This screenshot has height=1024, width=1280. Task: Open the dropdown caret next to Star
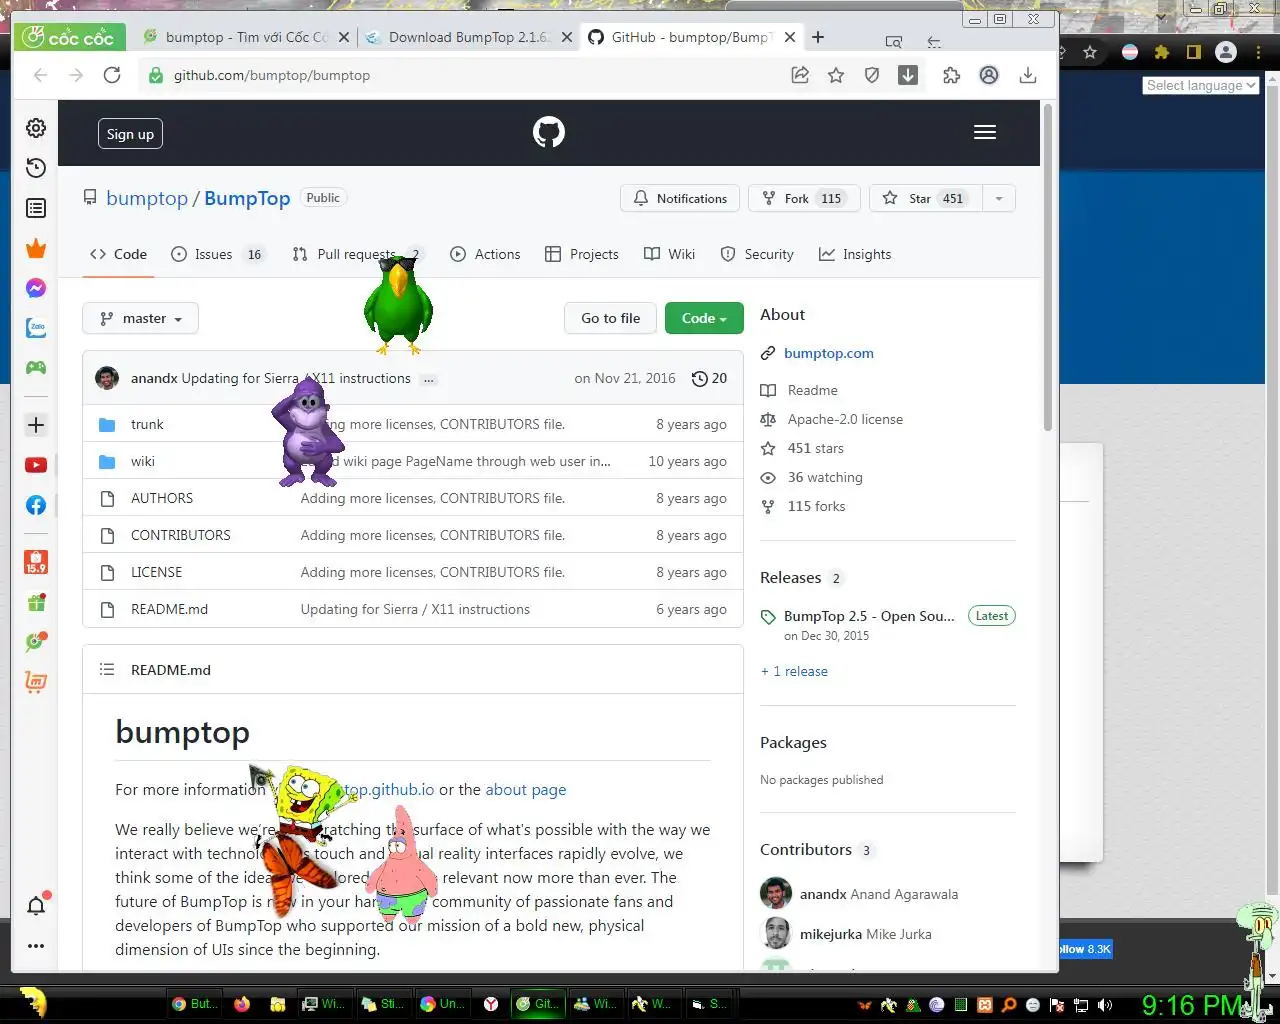(999, 198)
